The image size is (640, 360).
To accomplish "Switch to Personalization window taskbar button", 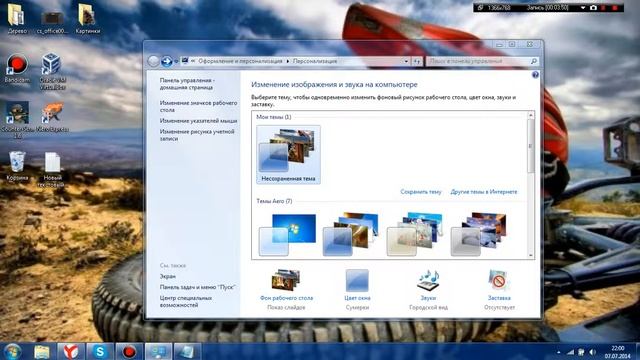I will click(x=158, y=352).
